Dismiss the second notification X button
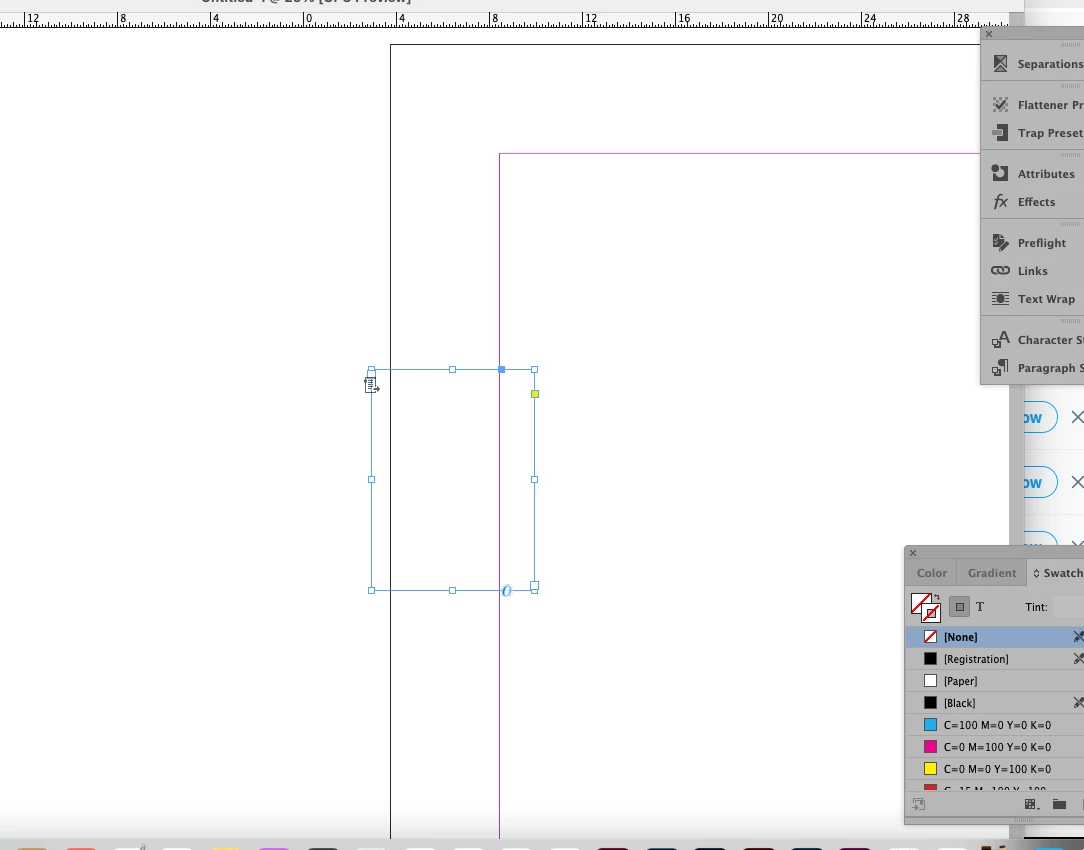The width and height of the screenshot is (1084, 850). pyautogui.click(x=1077, y=482)
